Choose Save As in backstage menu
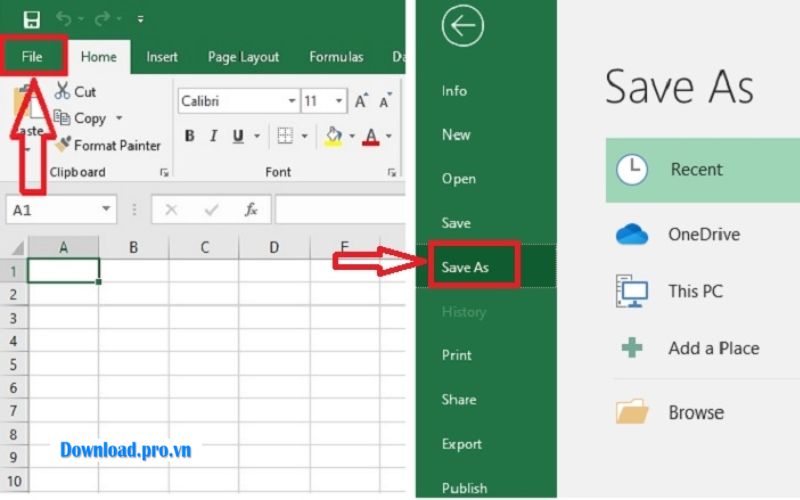The height and width of the screenshot is (500, 800). 465,267
